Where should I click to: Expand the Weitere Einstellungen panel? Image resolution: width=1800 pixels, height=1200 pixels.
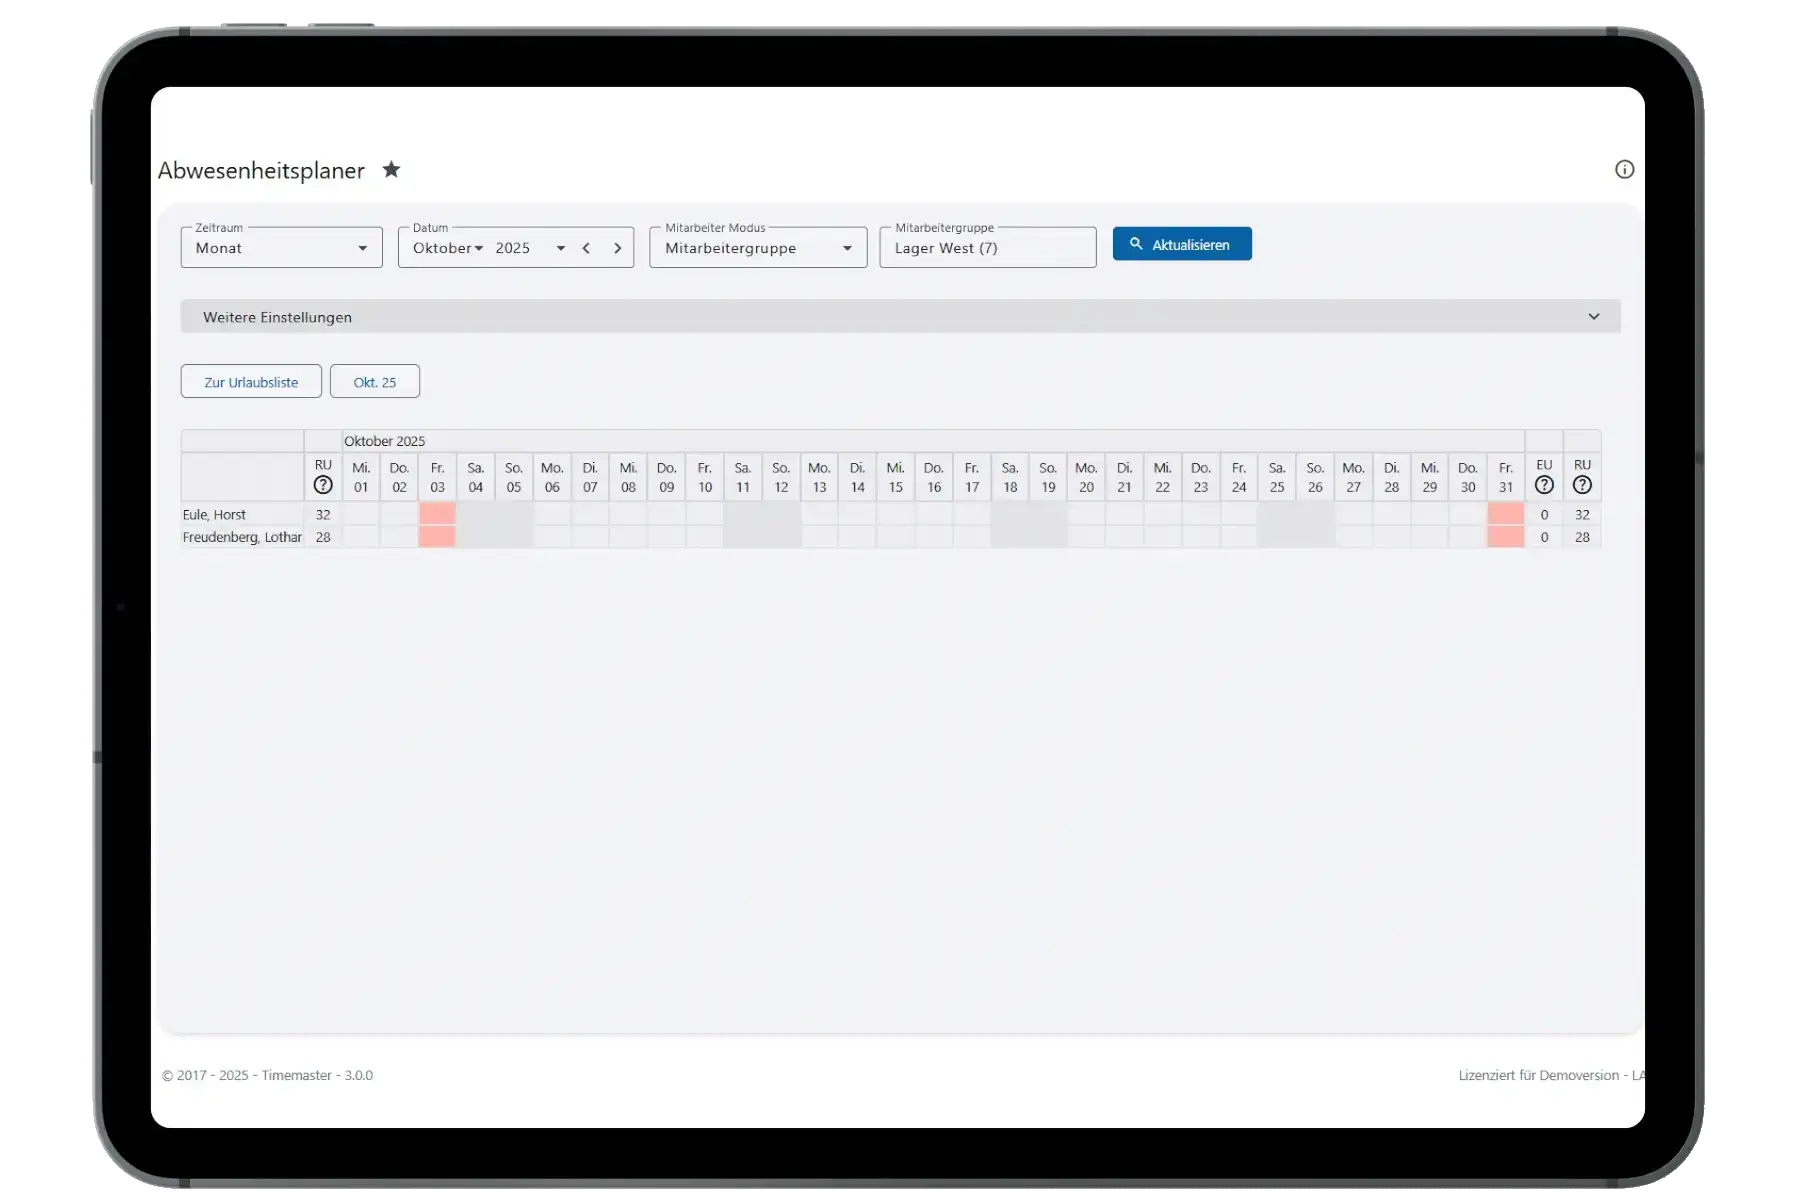pos(900,317)
